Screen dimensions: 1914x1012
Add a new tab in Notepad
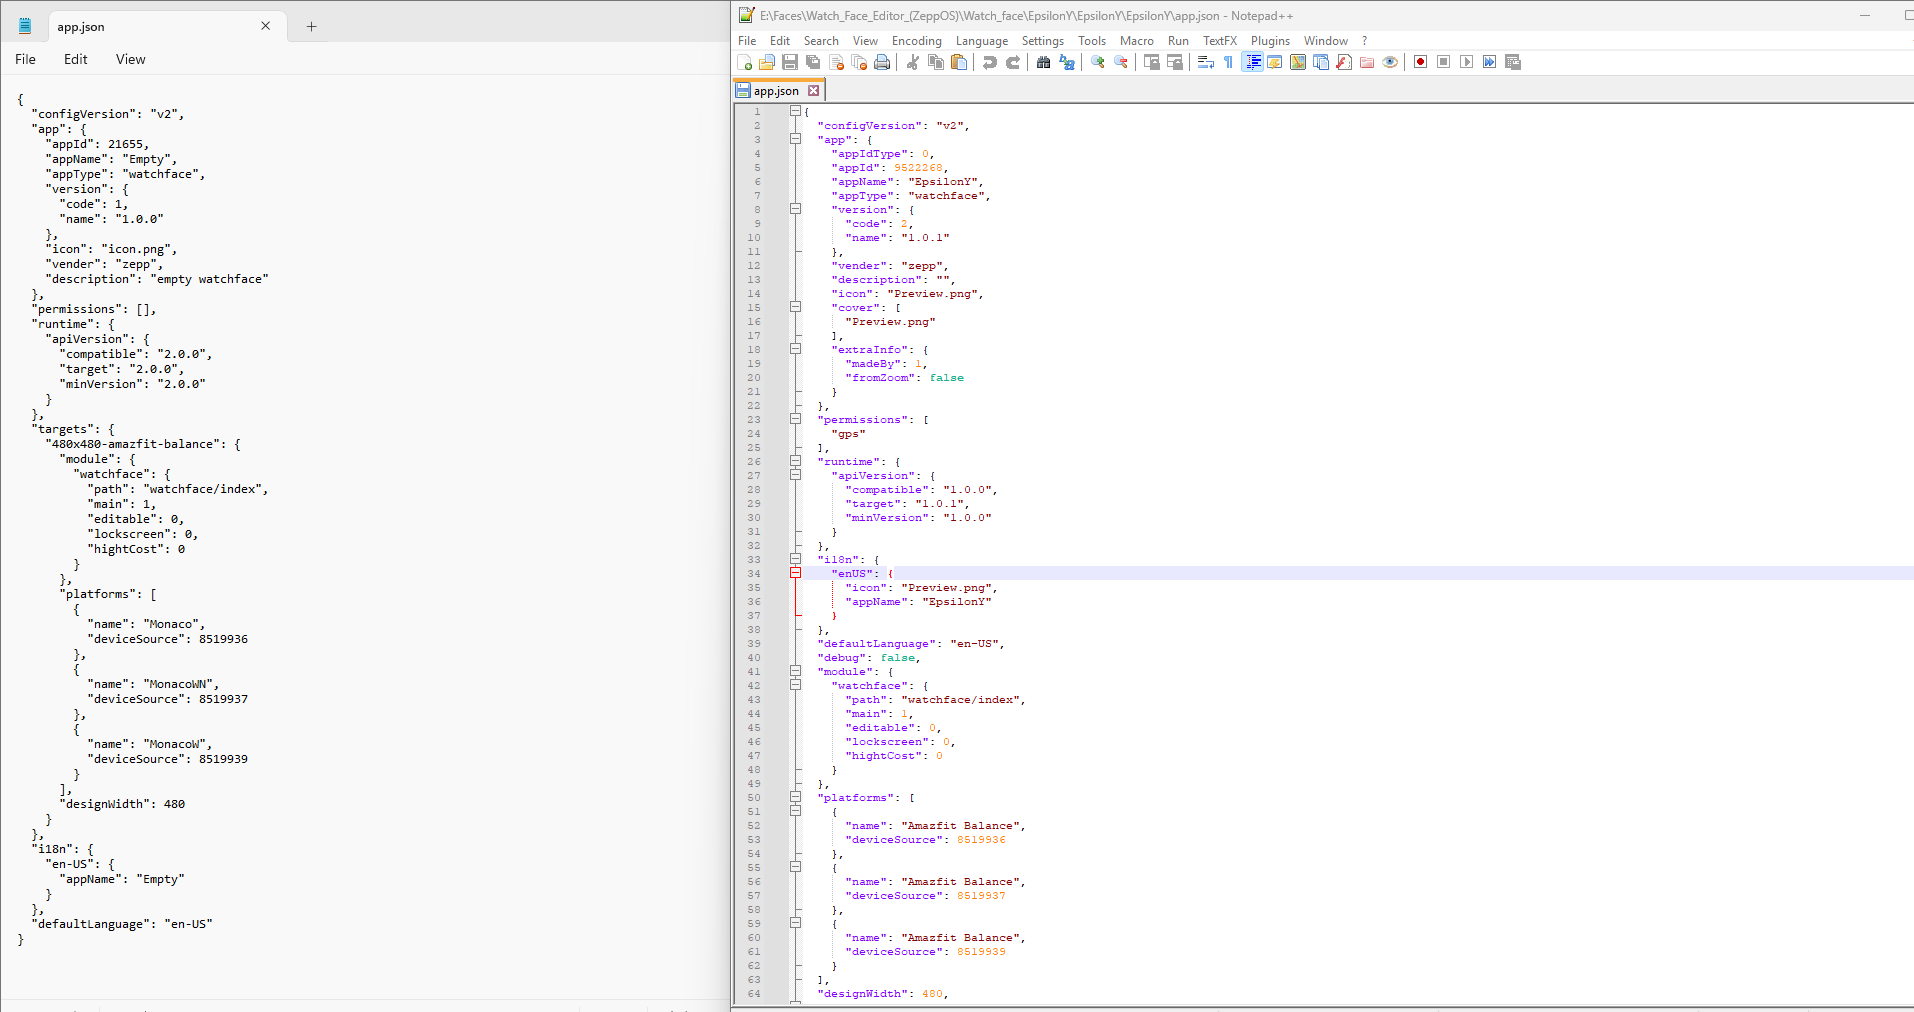(311, 27)
